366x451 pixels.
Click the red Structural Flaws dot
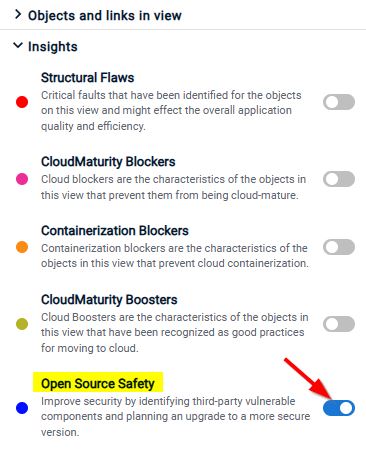pos(22,102)
